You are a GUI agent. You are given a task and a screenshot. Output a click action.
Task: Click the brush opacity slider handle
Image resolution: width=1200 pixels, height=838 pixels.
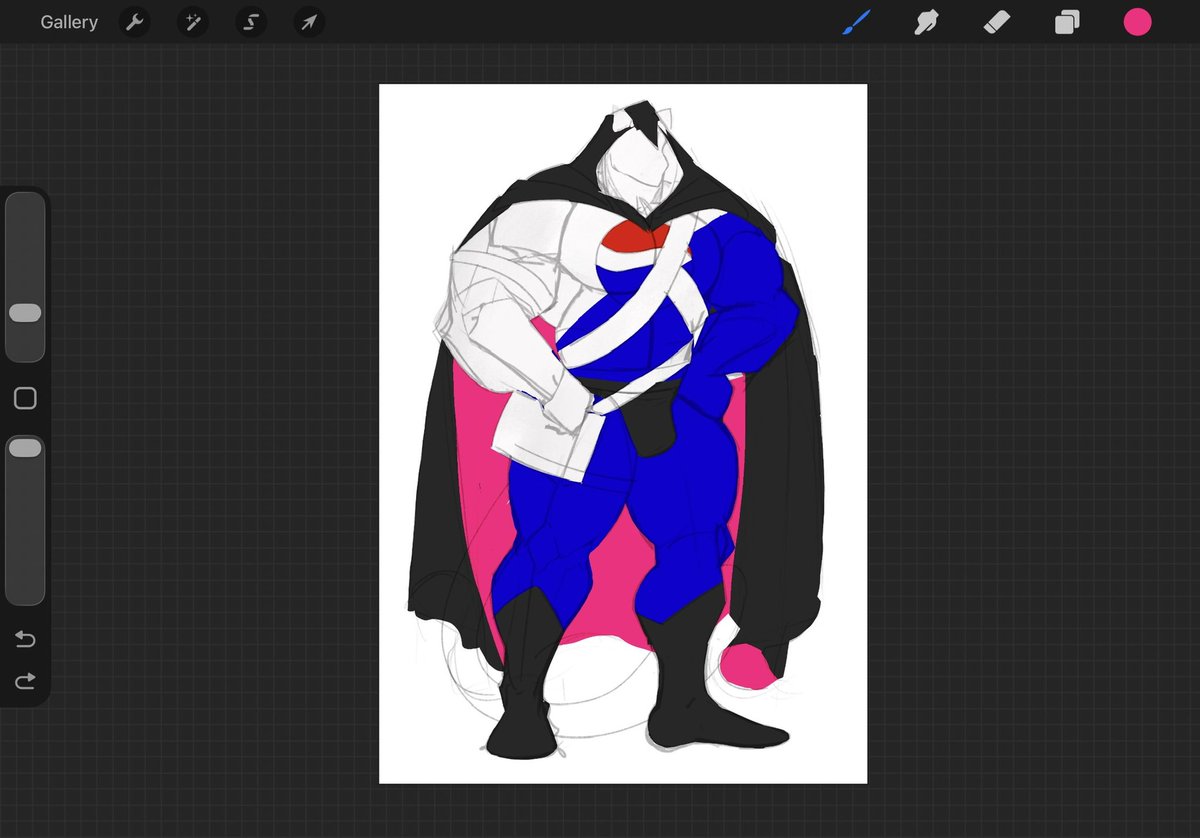coord(25,448)
